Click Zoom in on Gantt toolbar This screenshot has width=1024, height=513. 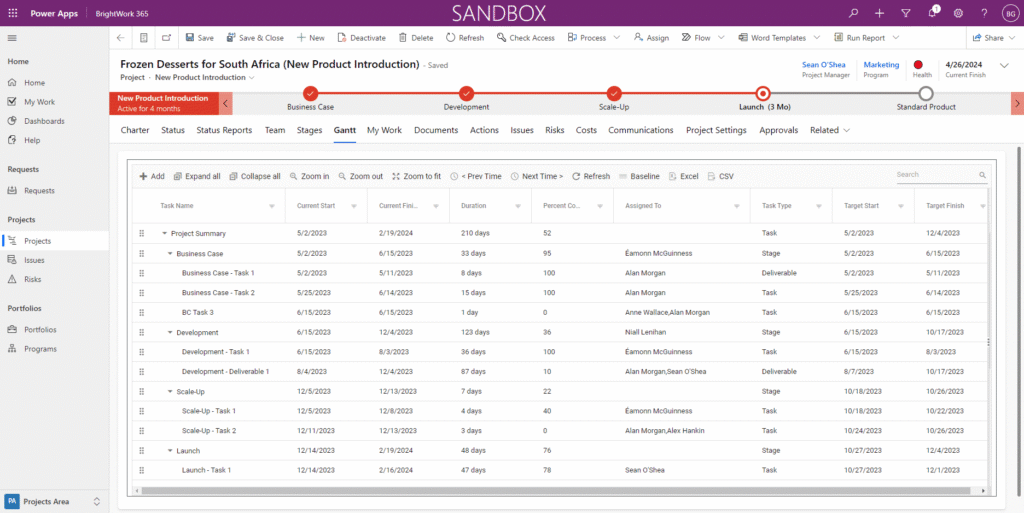pyautogui.click(x=309, y=176)
